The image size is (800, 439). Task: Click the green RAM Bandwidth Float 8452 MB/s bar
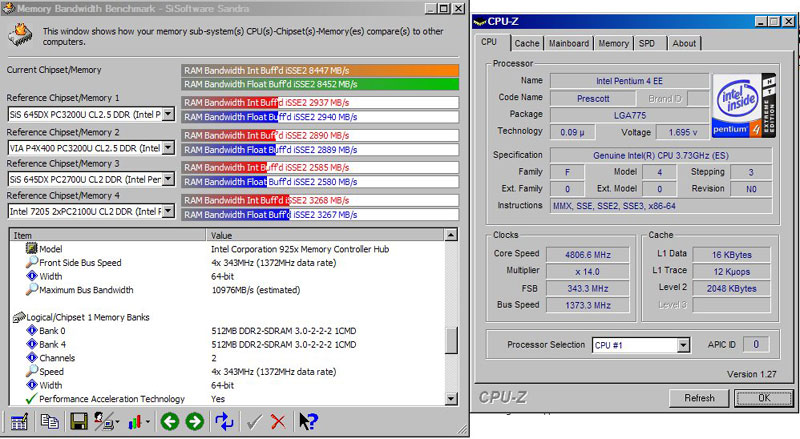pyautogui.click(x=320, y=84)
